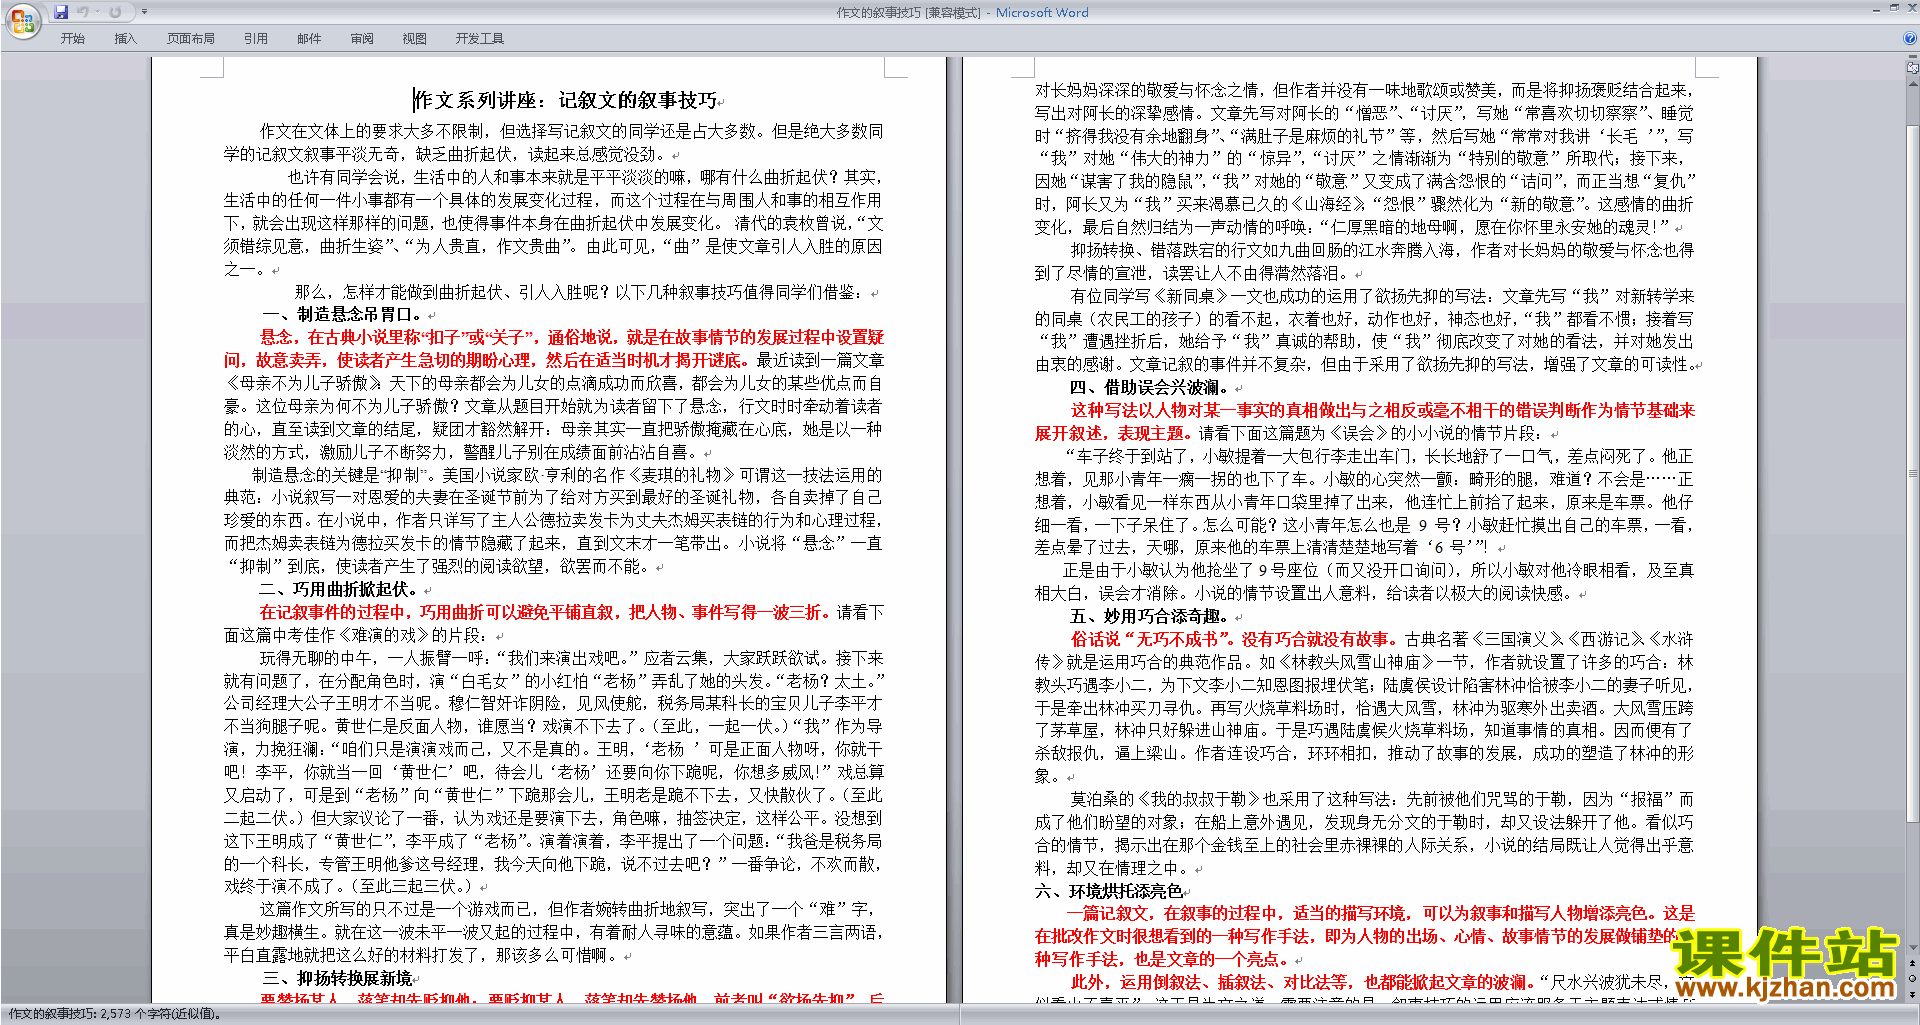Open the 插入 ribbon tab

[x=125, y=38]
